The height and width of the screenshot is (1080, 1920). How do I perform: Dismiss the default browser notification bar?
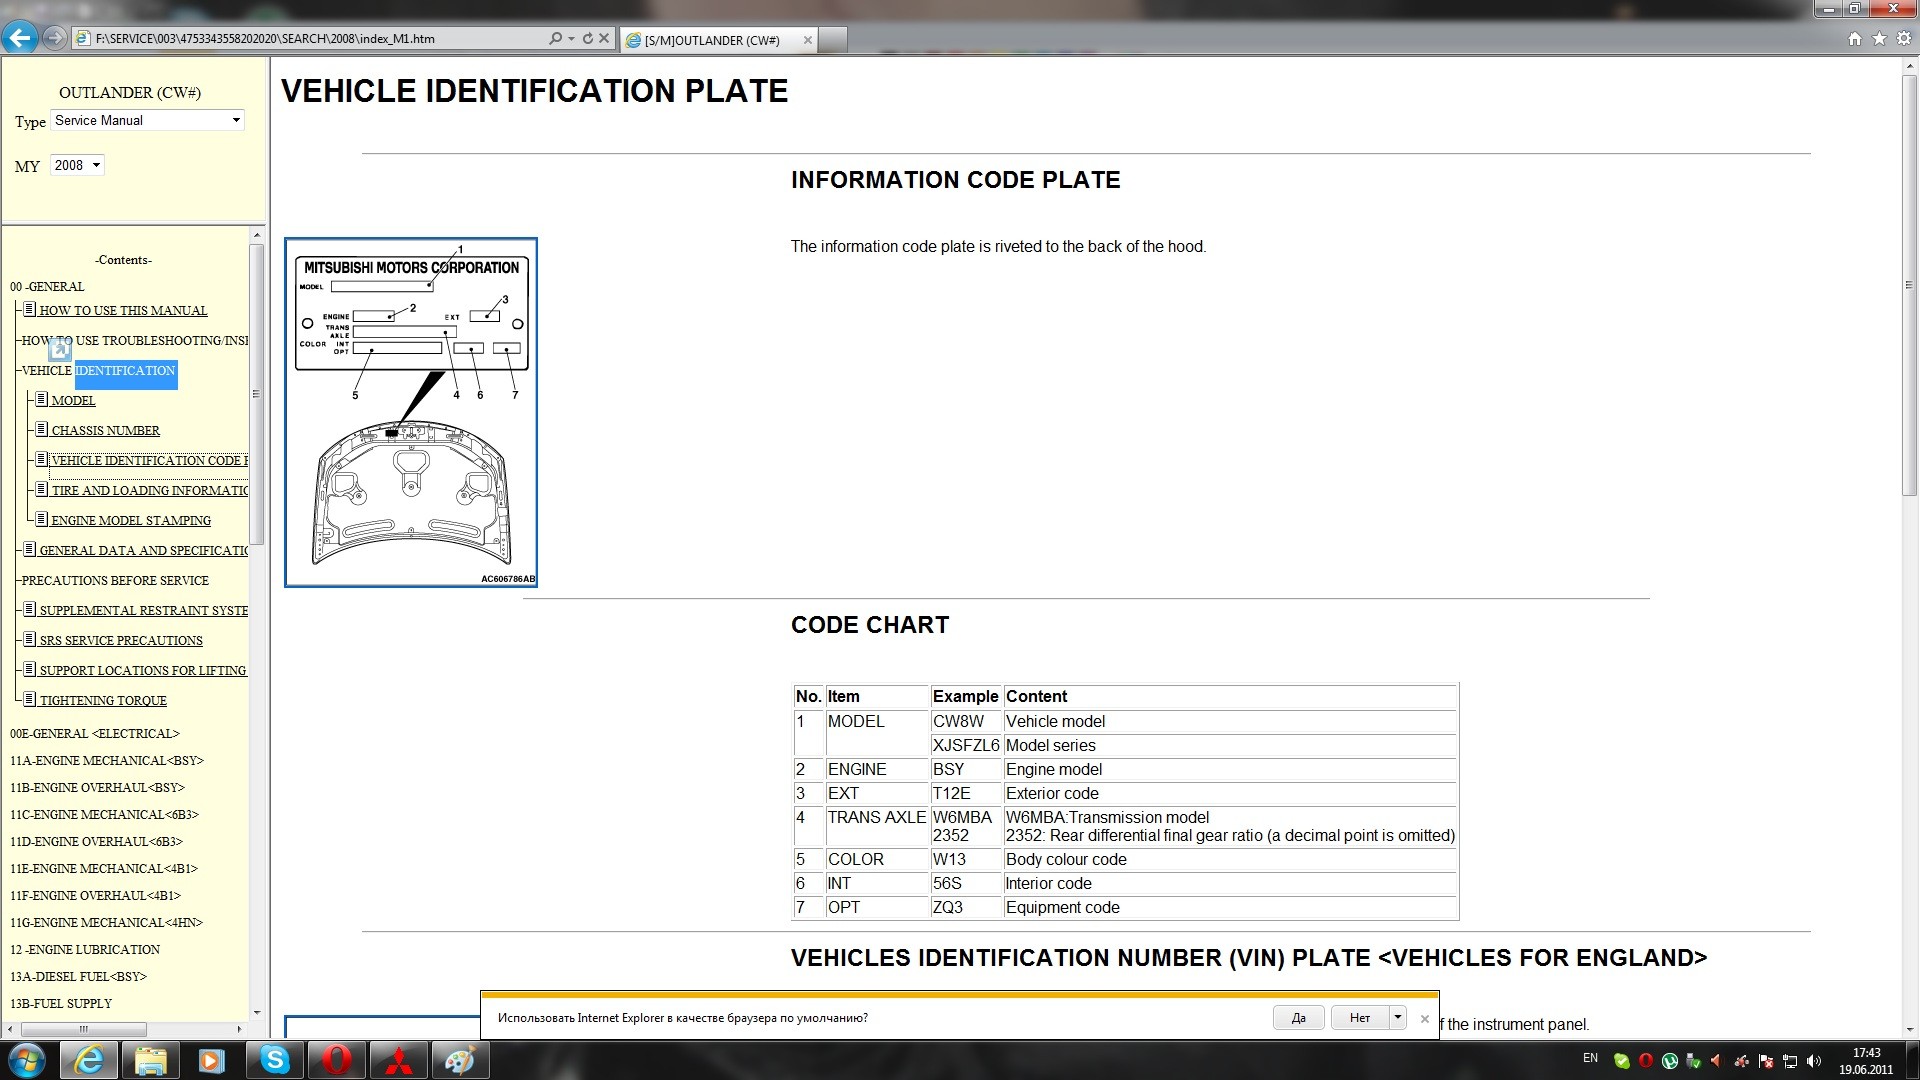1425,1019
